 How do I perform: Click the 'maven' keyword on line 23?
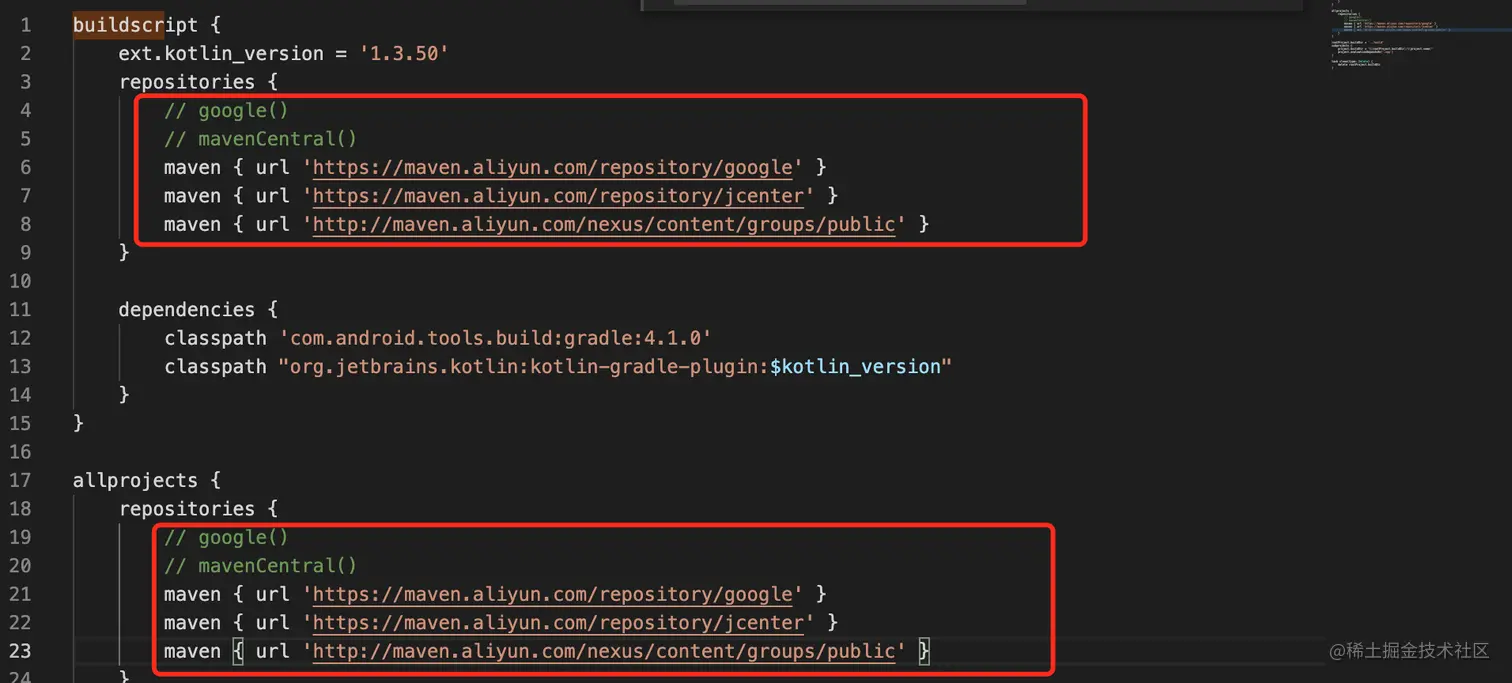[192, 651]
